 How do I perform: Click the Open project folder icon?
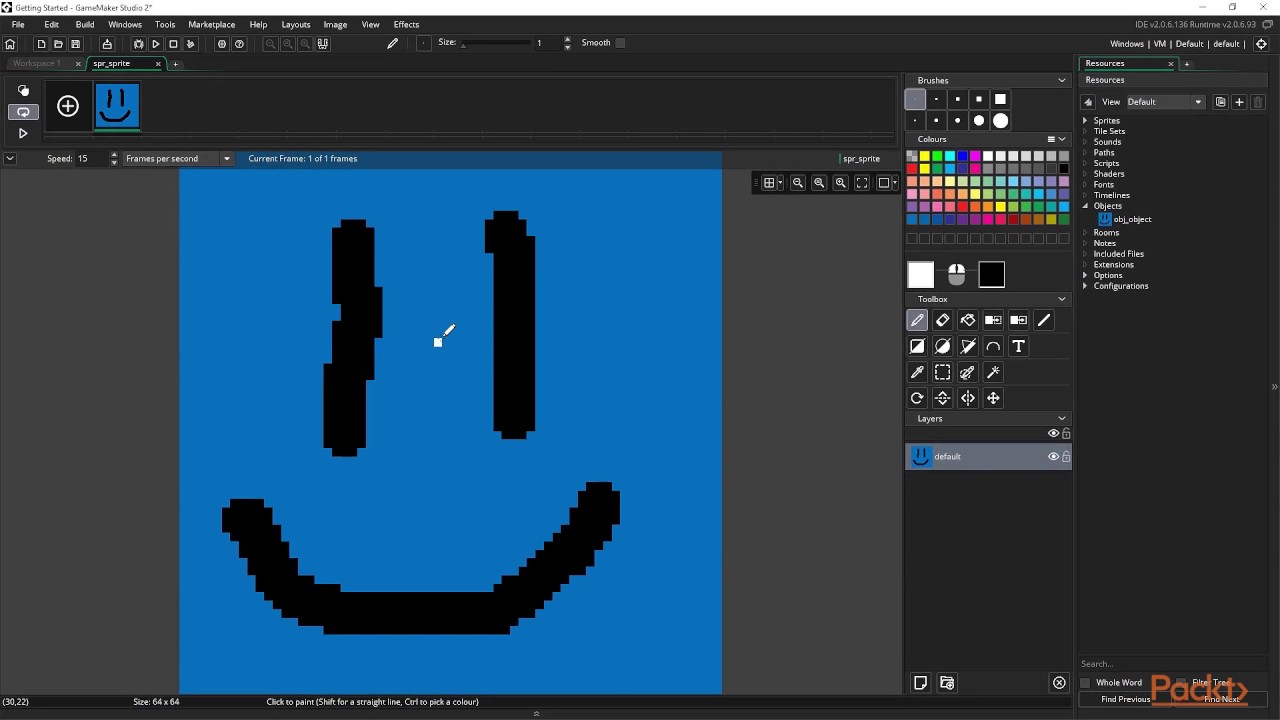pyautogui.click(x=58, y=44)
